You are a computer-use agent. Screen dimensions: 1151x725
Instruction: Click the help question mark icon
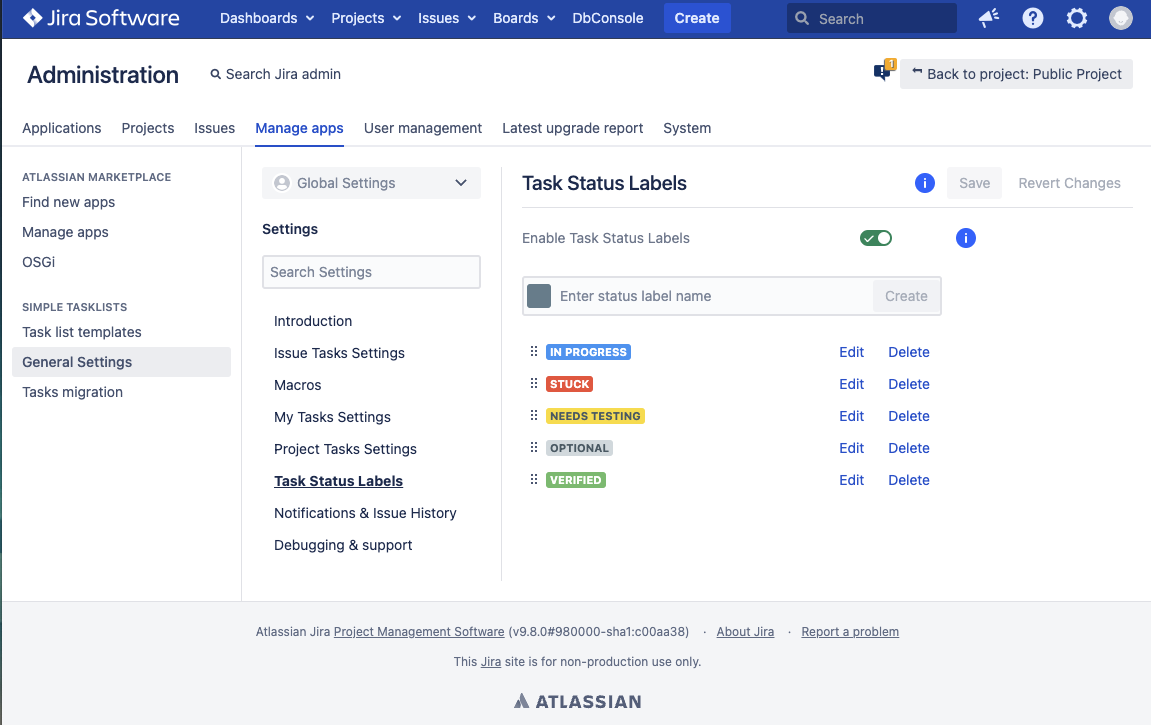coord(1032,18)
